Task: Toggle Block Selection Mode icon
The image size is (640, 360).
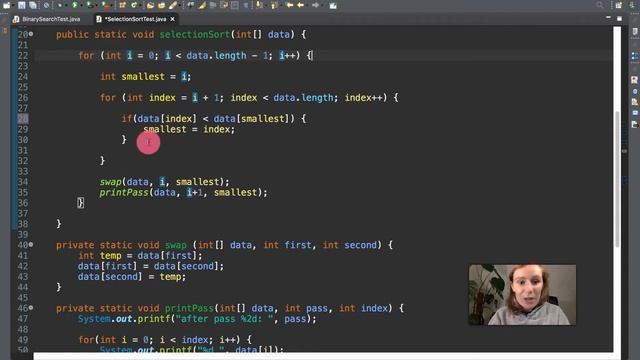Action: coord(235,5)
